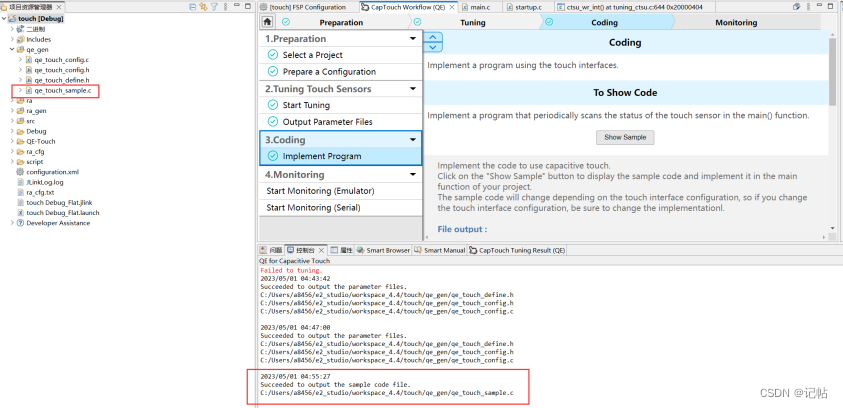Expand the script folder arrow
Image resolution: width=843 pixels, height=408 pixels.
[x=12, y=162]
